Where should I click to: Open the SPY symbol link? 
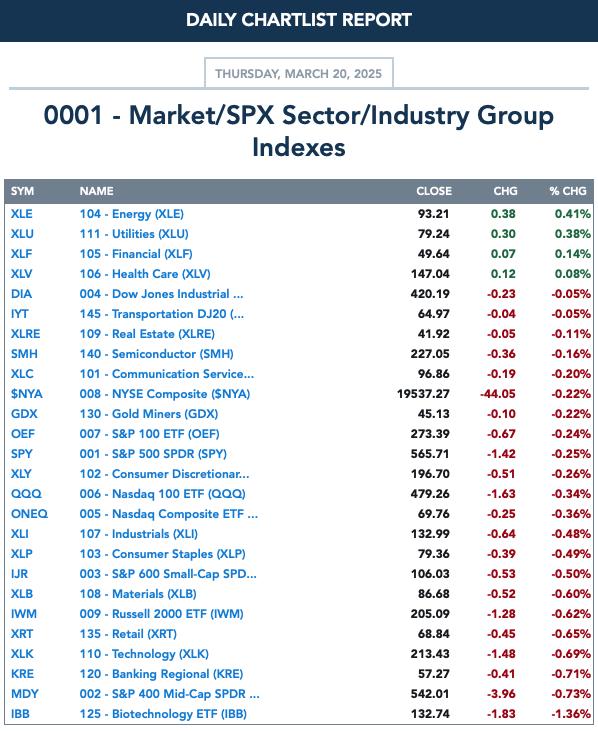[x=22, y=454]
